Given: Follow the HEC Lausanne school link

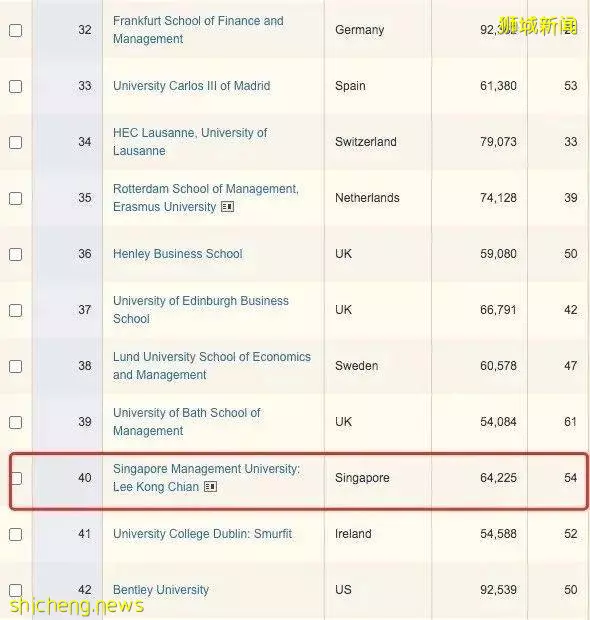Looking at the screenshot, I should click(190, 142).
